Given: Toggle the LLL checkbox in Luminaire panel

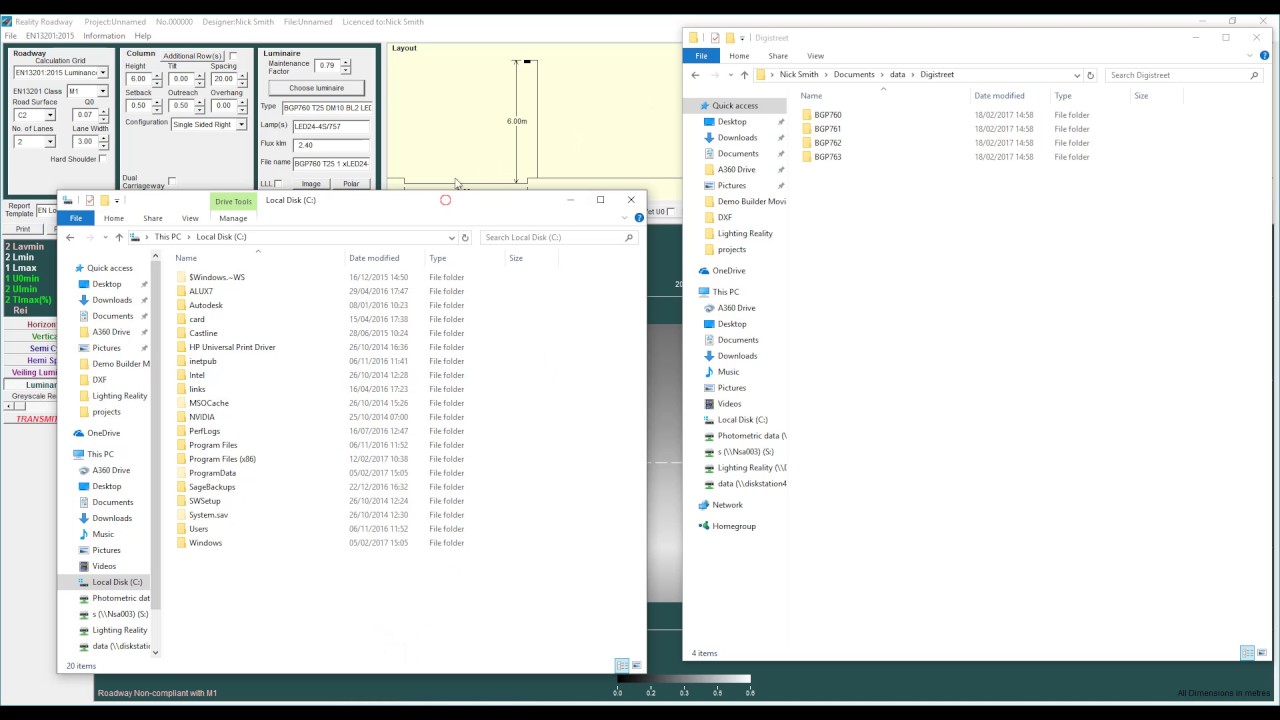Looking at the screenshot, I should 278,184.
